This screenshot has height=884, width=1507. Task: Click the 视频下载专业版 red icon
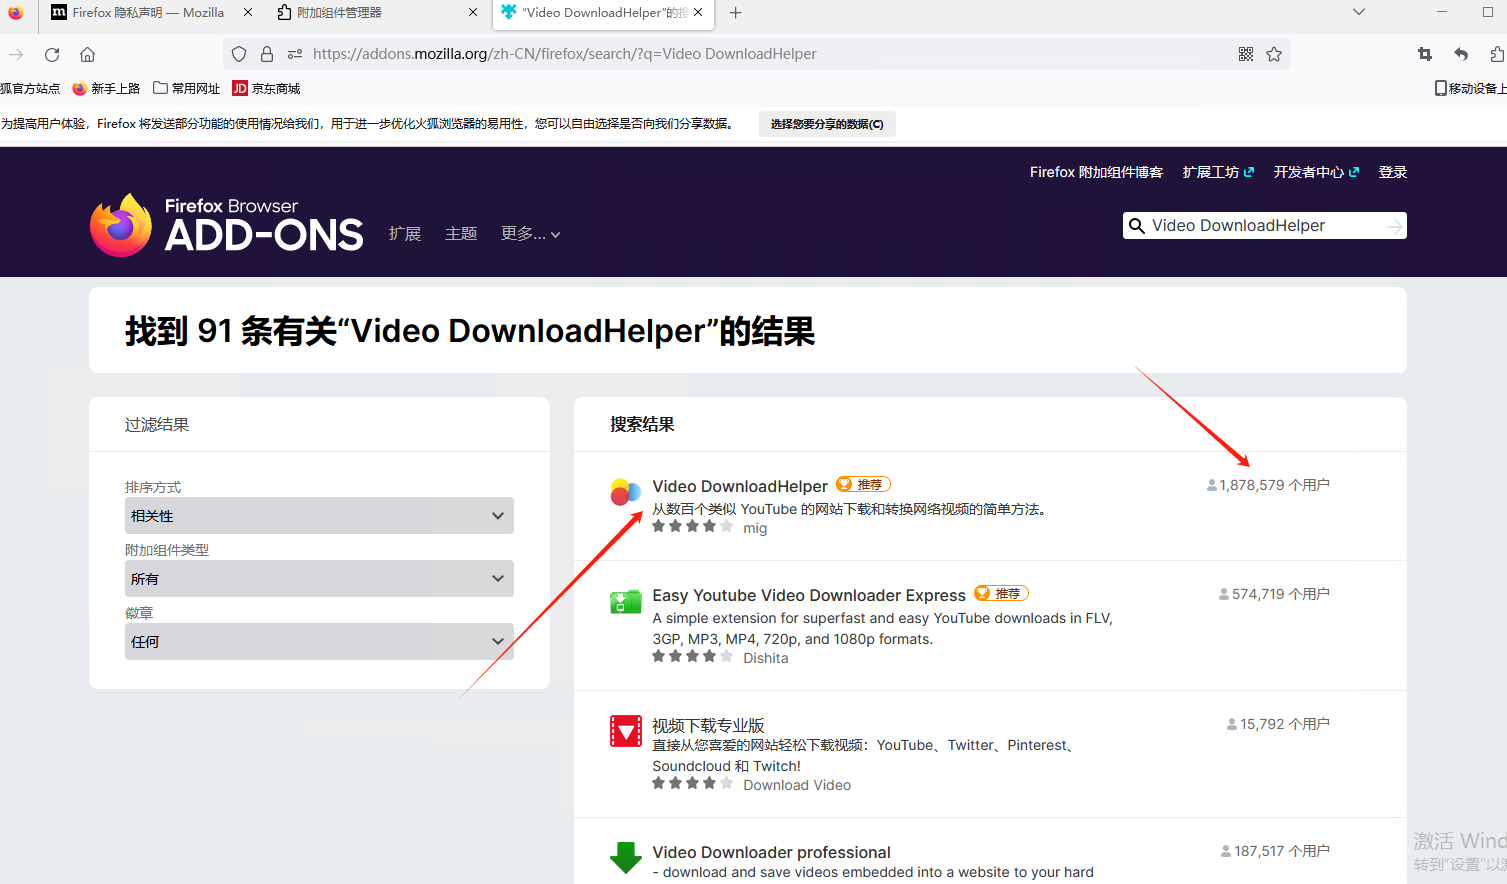coord(626,731)
